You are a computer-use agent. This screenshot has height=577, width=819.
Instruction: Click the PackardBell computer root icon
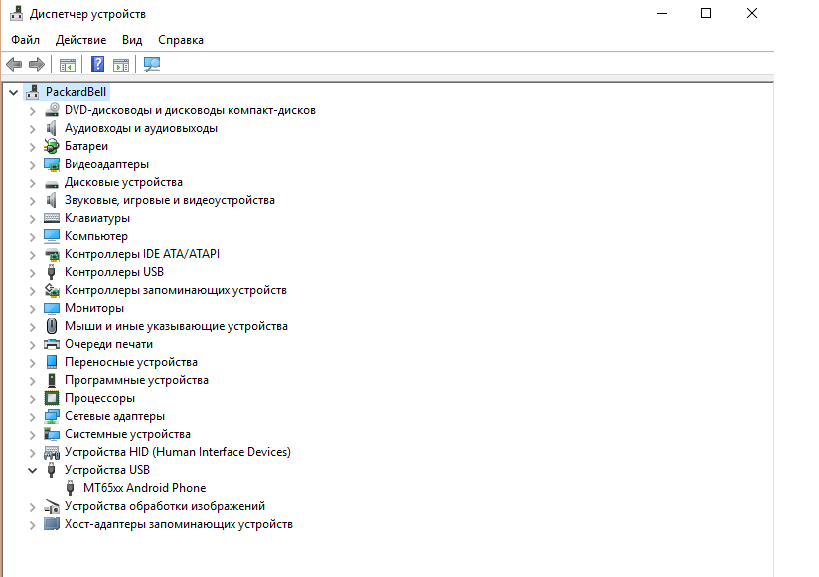click(33, 92)
